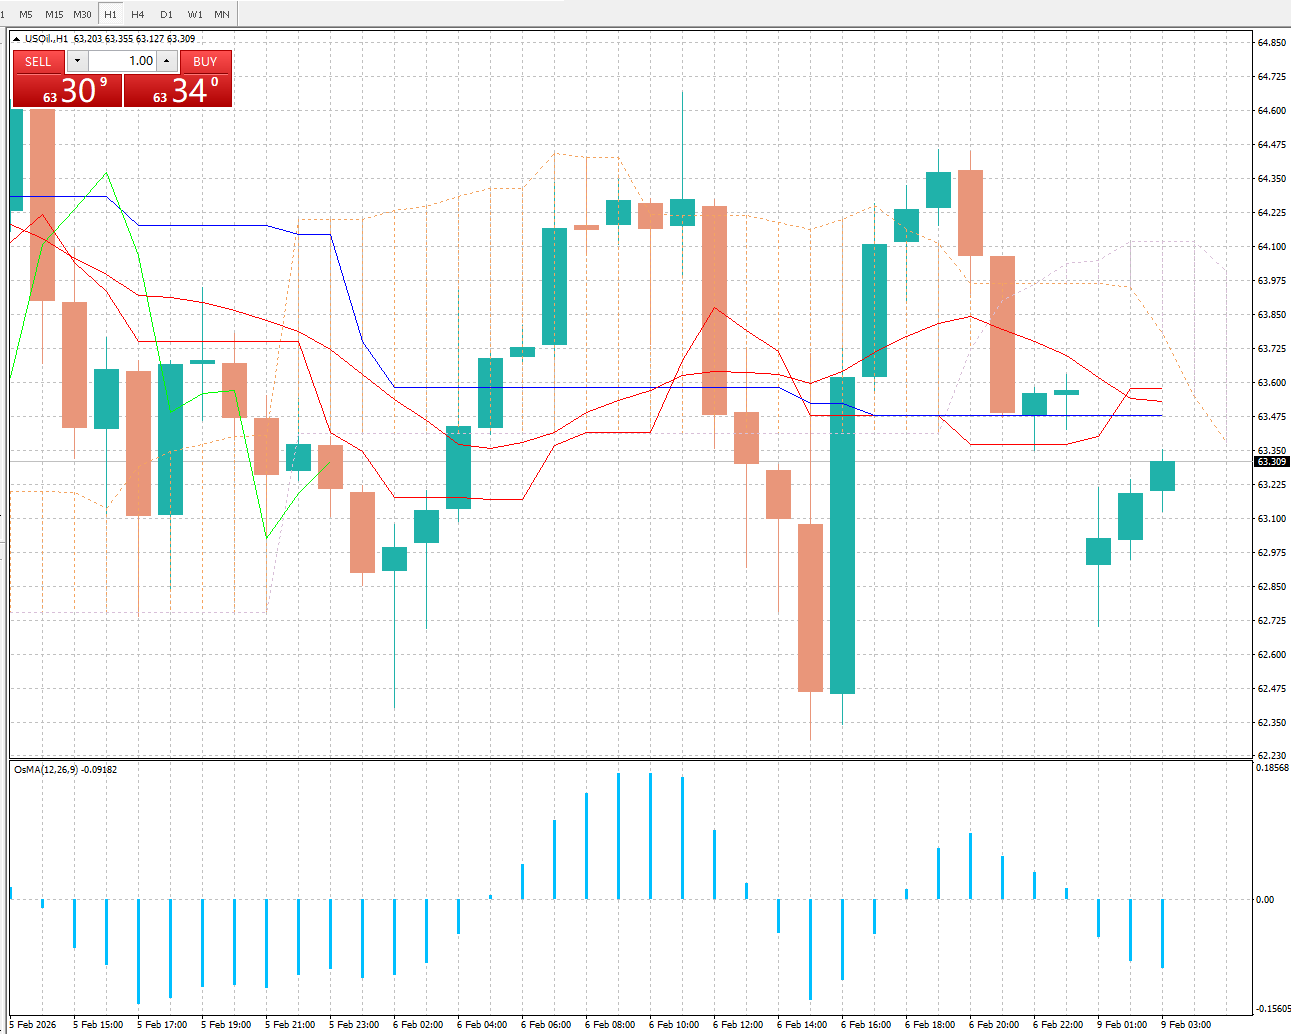This screenshot has height=1034, width=1291.
Task: Toggle the active H1 timeframe button
Action: click(110, 14)
